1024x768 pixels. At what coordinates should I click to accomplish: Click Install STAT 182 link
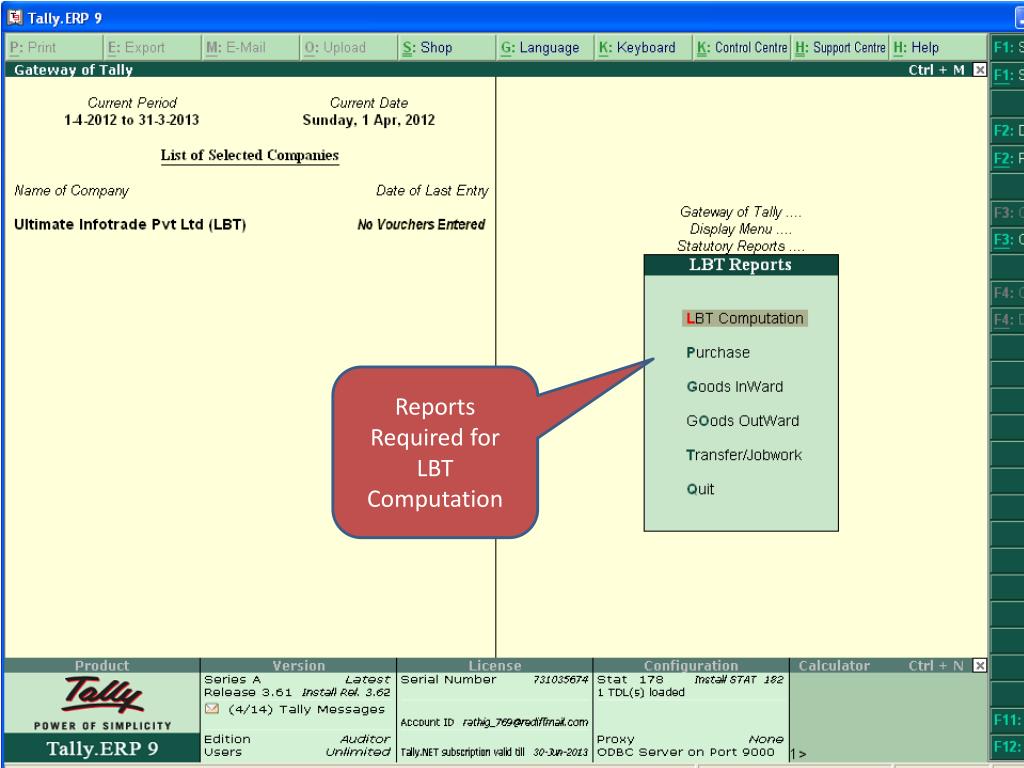739,680
